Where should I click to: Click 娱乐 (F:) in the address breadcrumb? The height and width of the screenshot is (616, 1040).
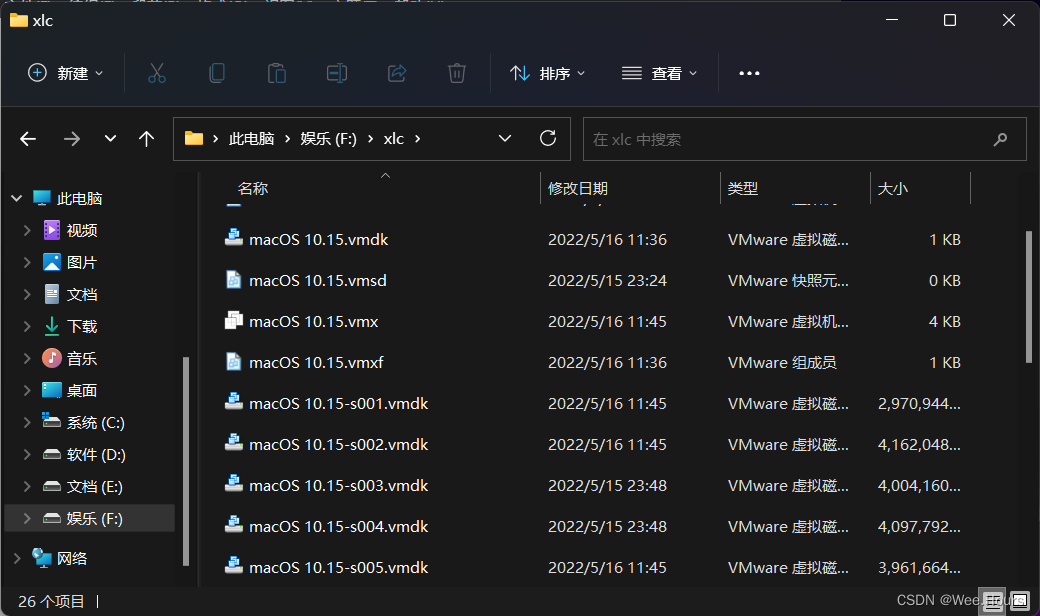(x=328, y=139)
